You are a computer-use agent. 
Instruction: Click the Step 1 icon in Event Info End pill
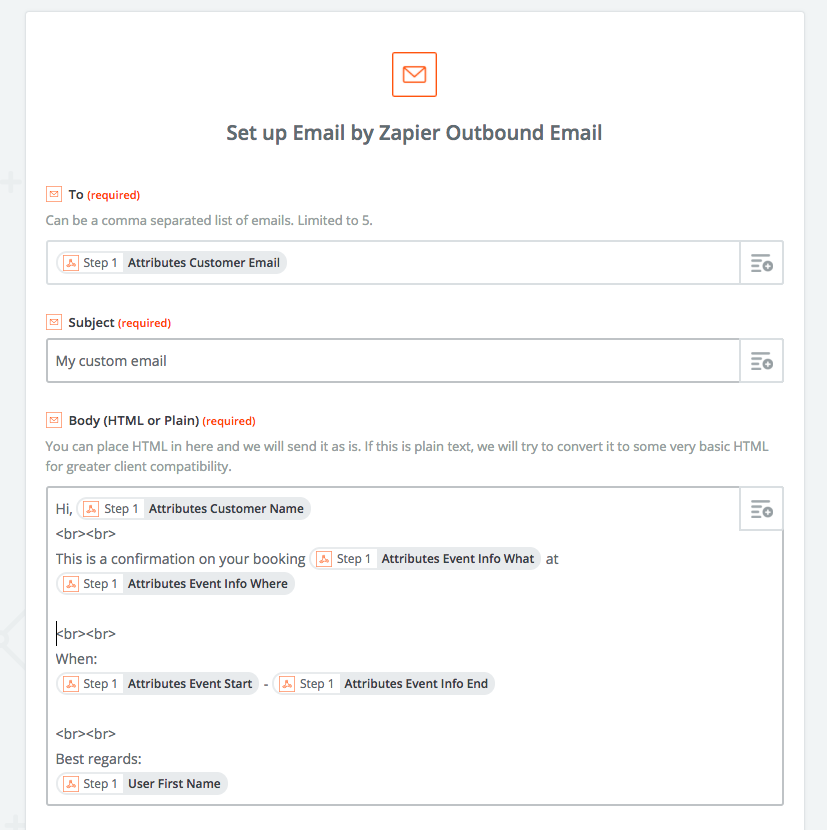287,683
